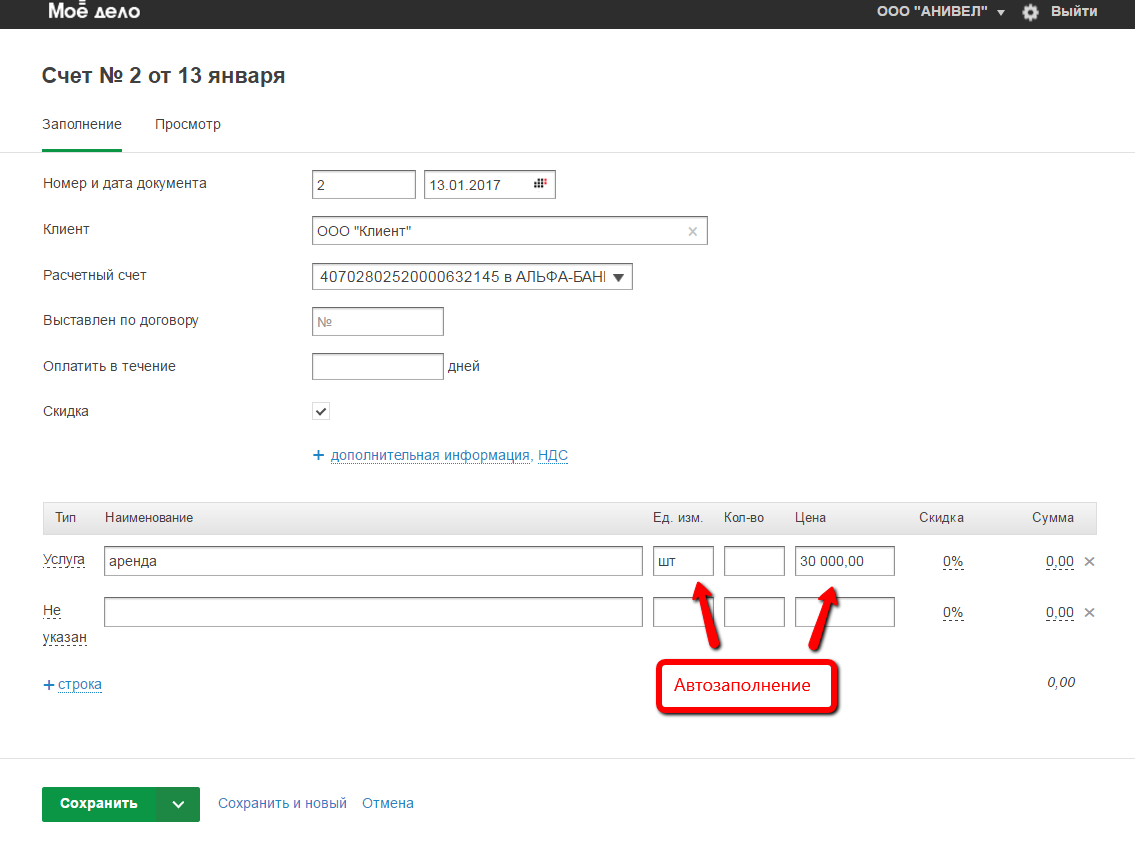The width and height of the screenshot is (1135, 846).
Task: Switch to the Просмотр tab
Action: point(188,125)
